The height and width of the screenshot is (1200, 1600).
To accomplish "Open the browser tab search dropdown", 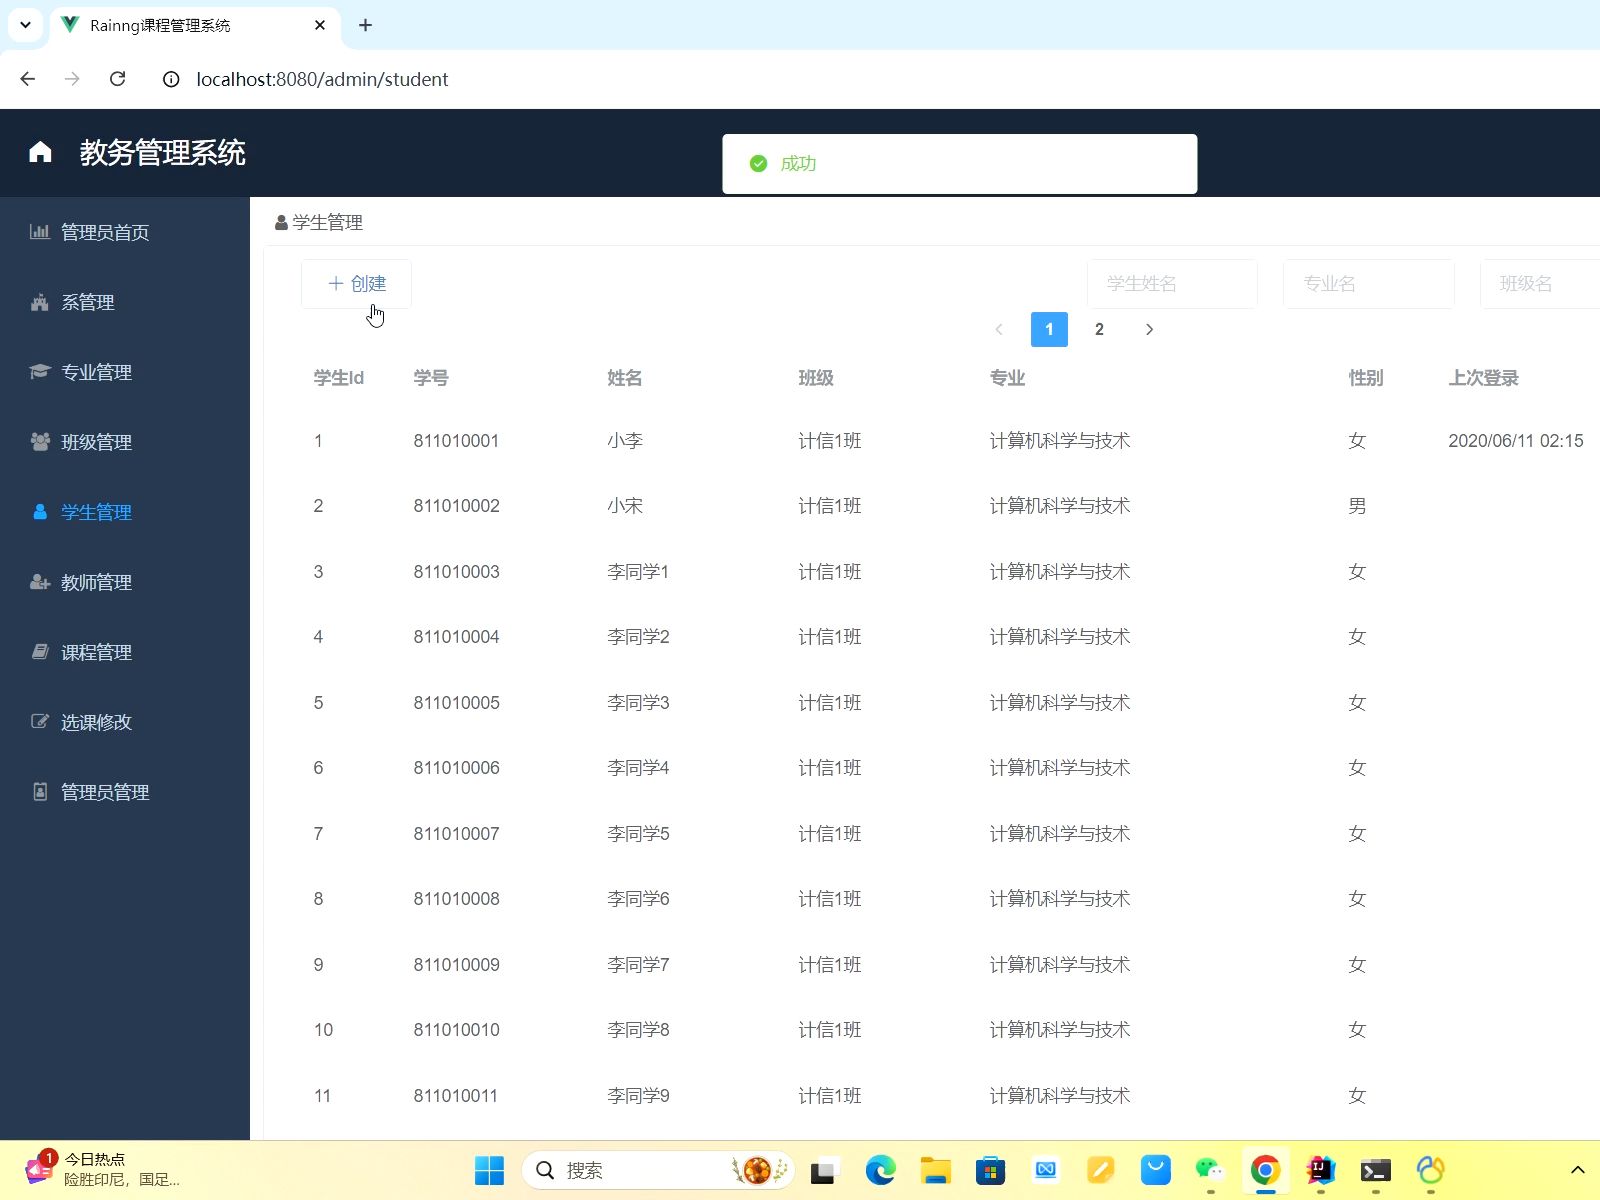I will [25, 25].
